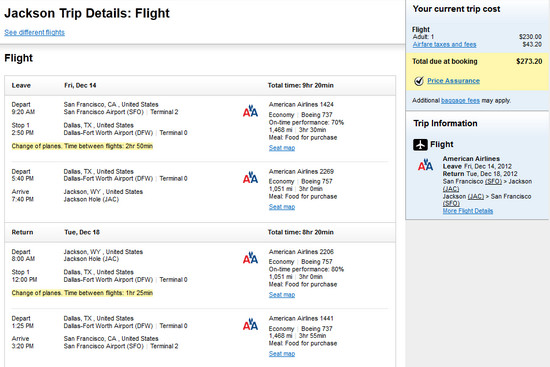Open the See different flights link
Screen dimensions: 550x367
coord(34,32)
